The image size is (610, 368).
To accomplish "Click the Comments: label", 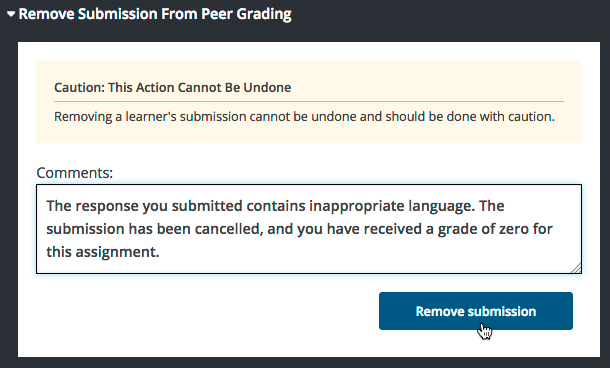I will tap(74, 173).
